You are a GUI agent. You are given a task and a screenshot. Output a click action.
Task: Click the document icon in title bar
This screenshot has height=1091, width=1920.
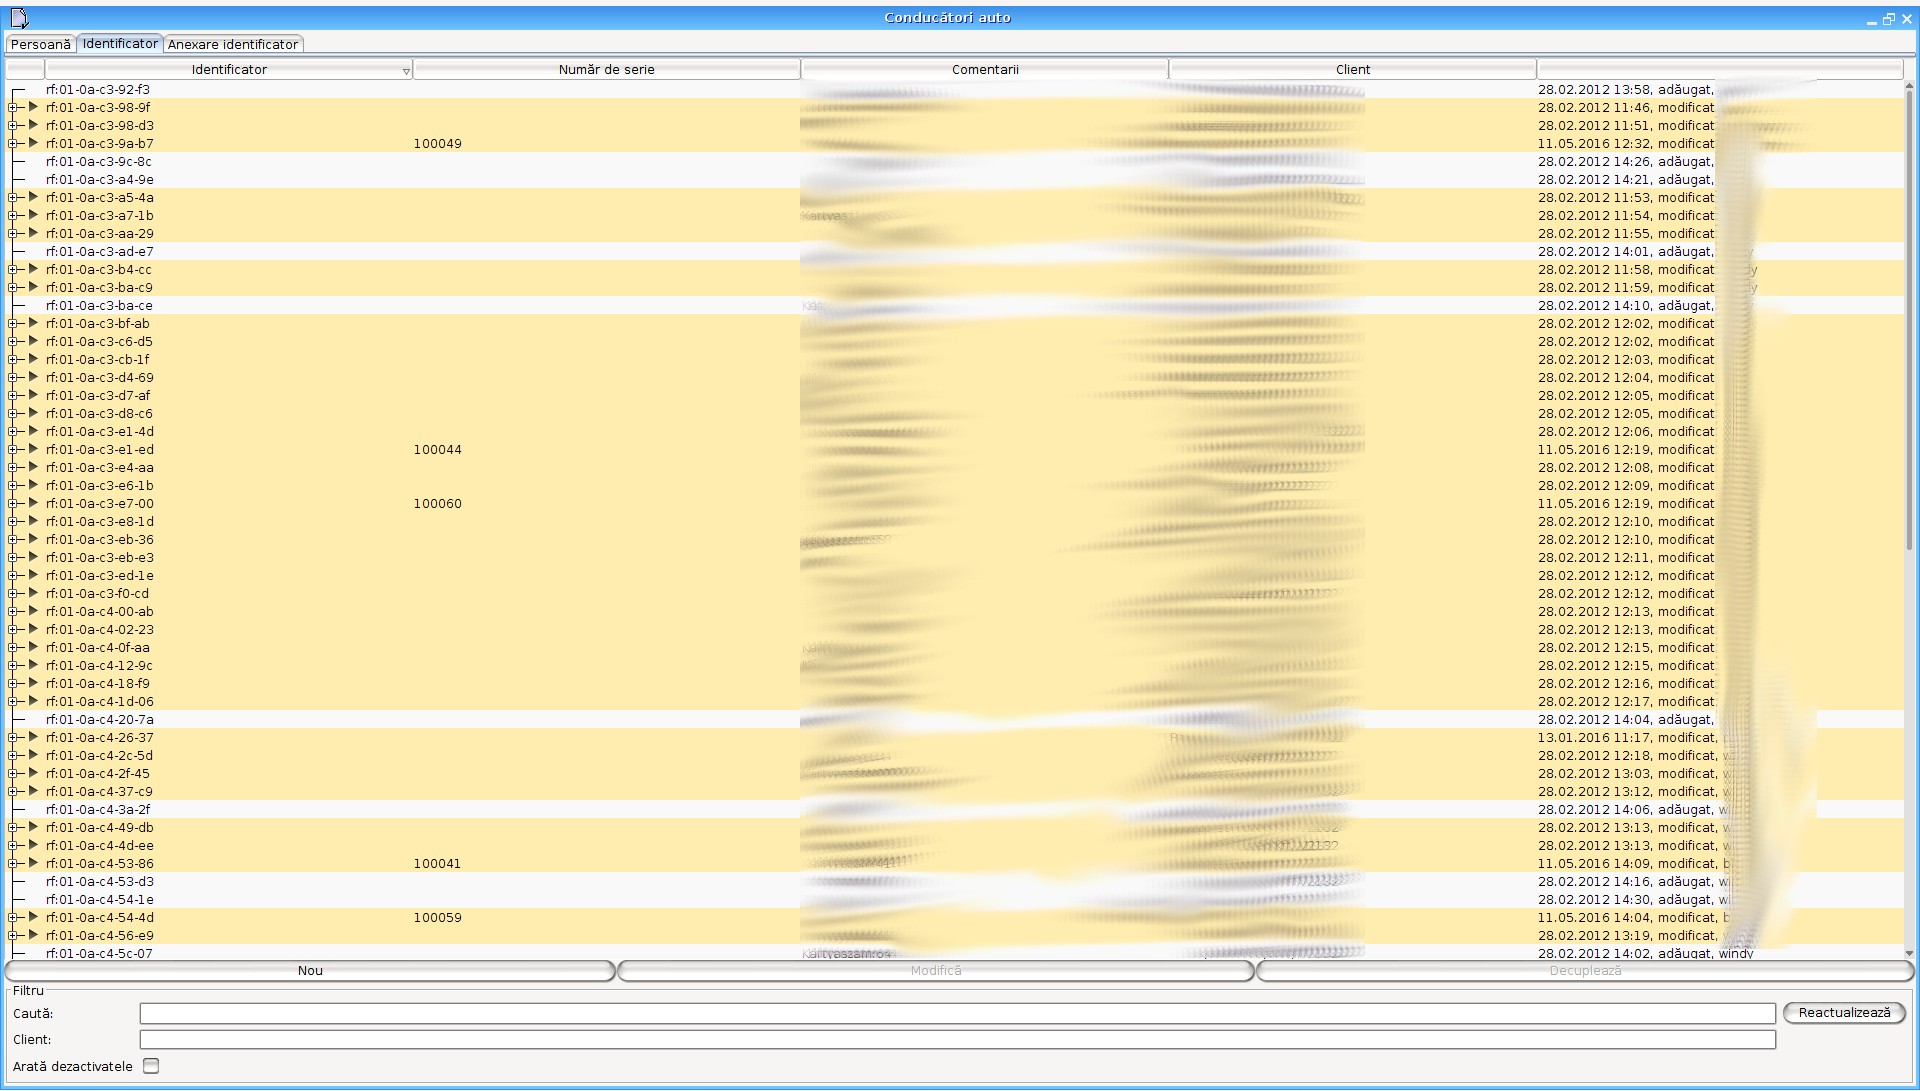tap(19, 18)
